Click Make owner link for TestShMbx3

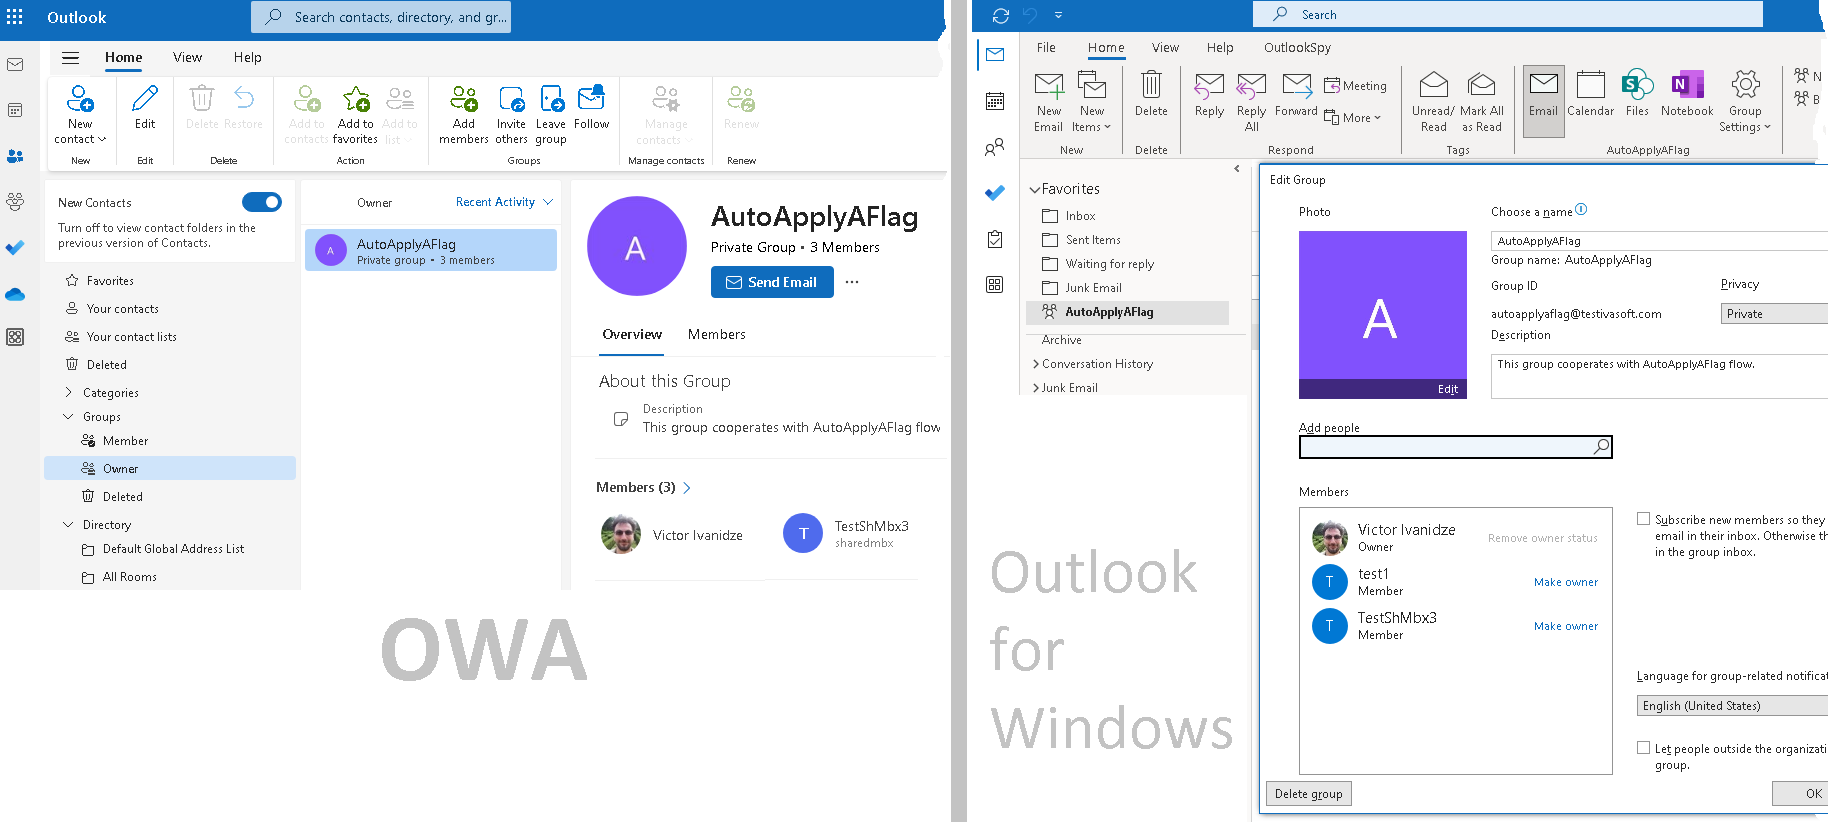point(1566,626)
